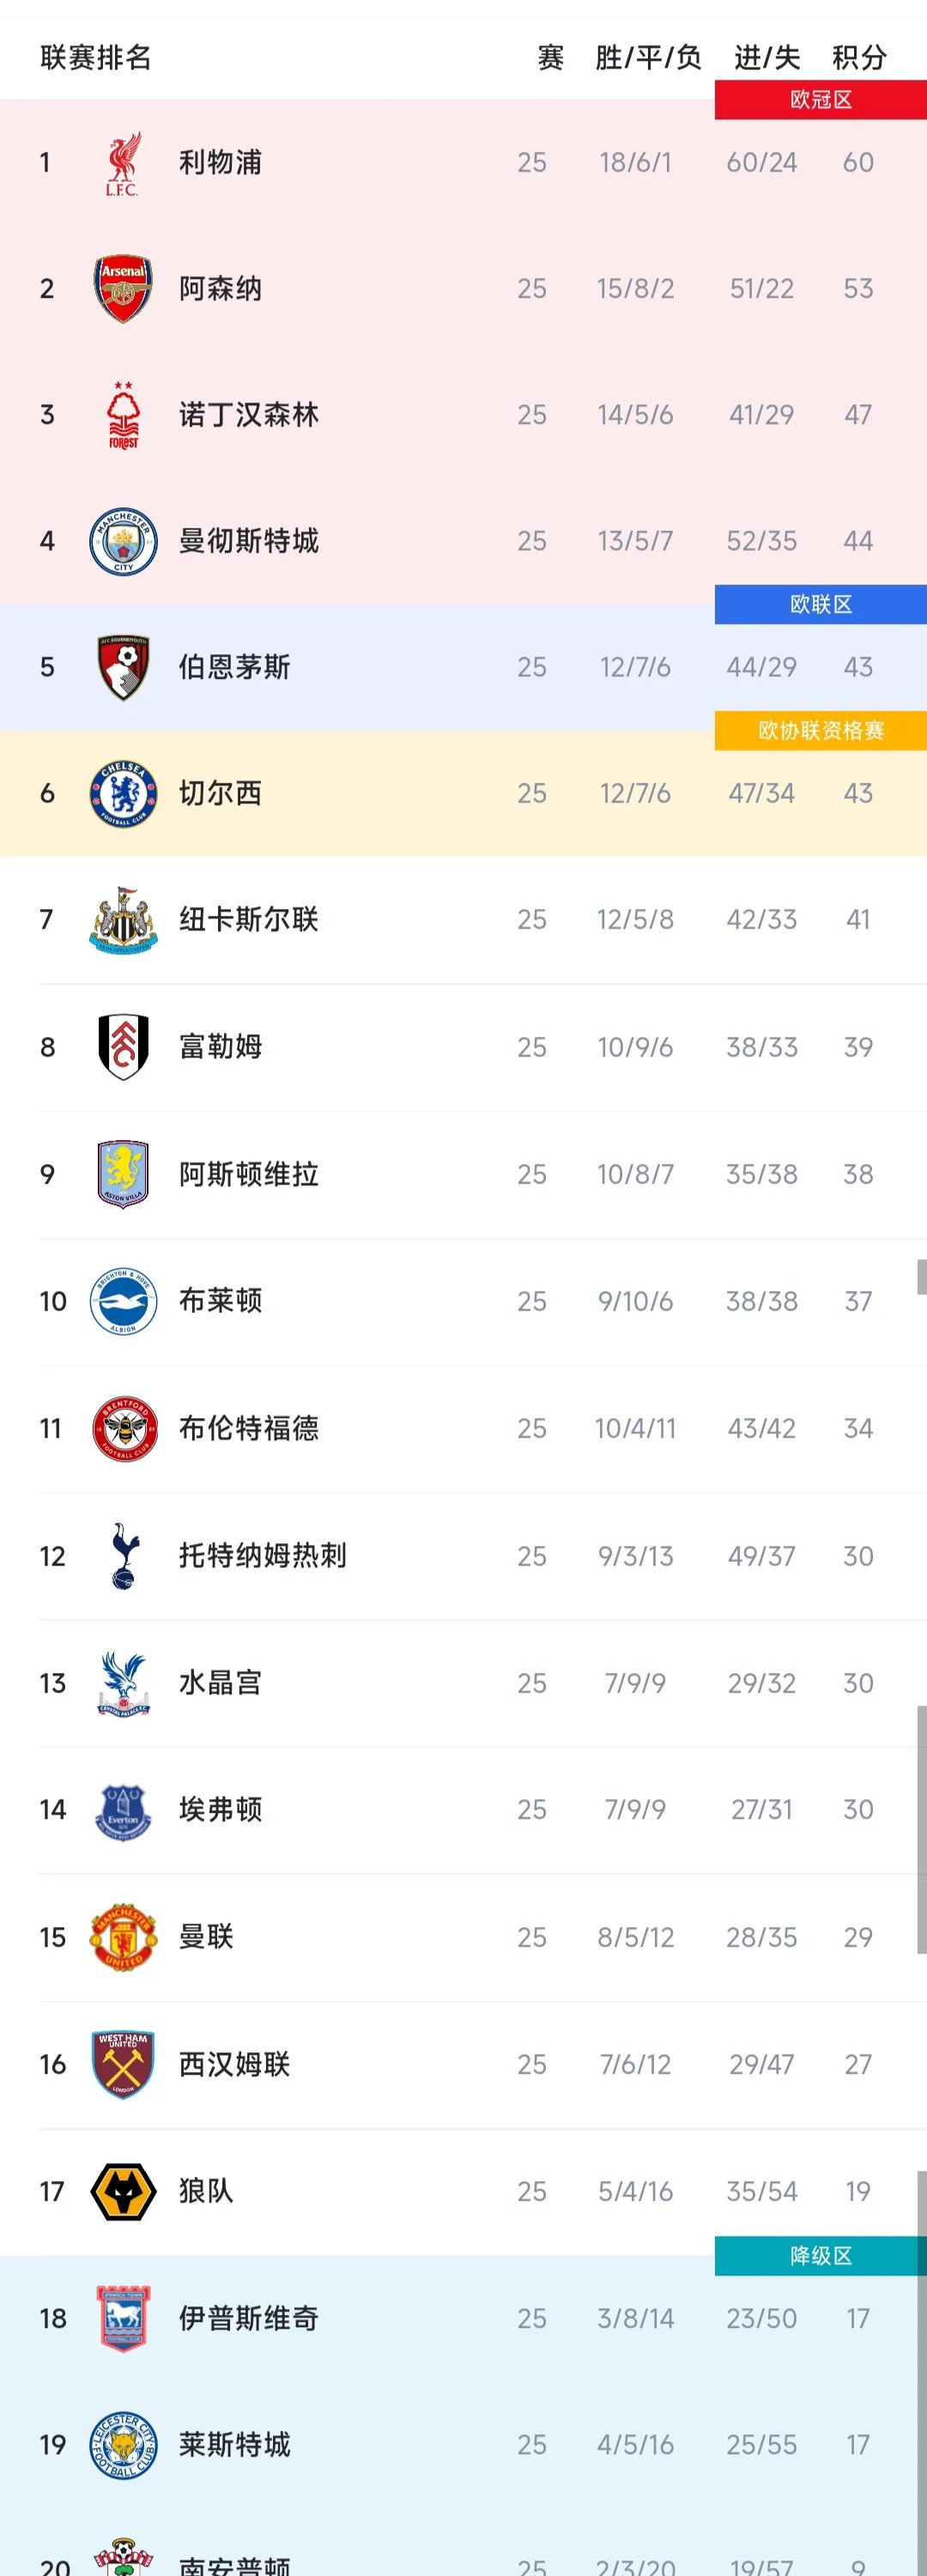
Task: Click the Chelsea lion badge
Action: tap(122, 793)
